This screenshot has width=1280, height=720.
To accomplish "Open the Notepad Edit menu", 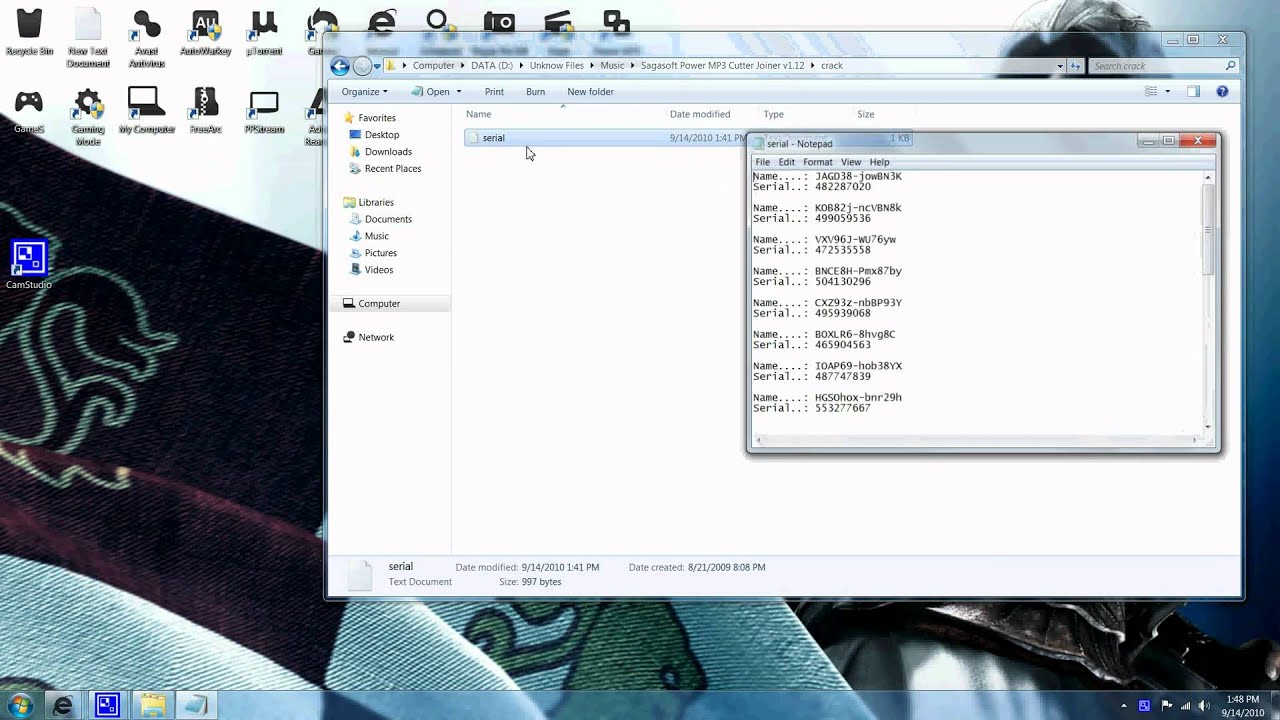I will point(787,162).
